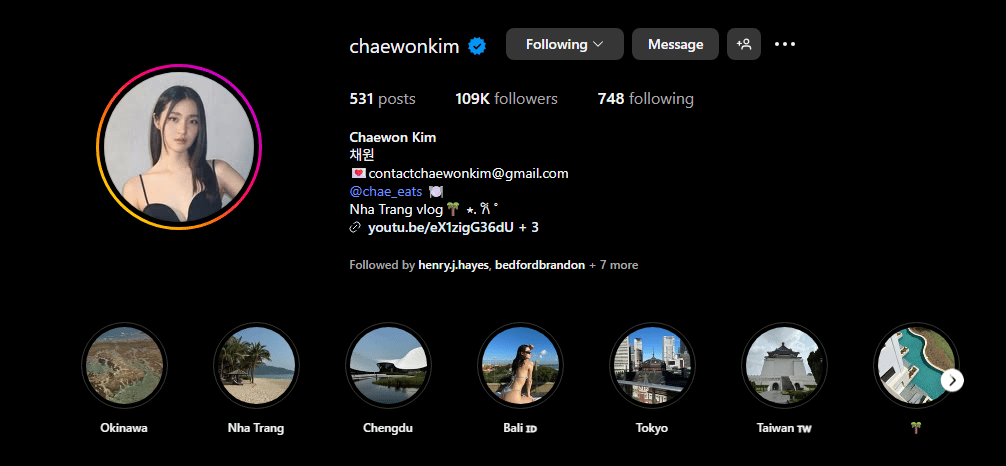
Task: Open the 748 following list
Action: [x=645, y=99]
